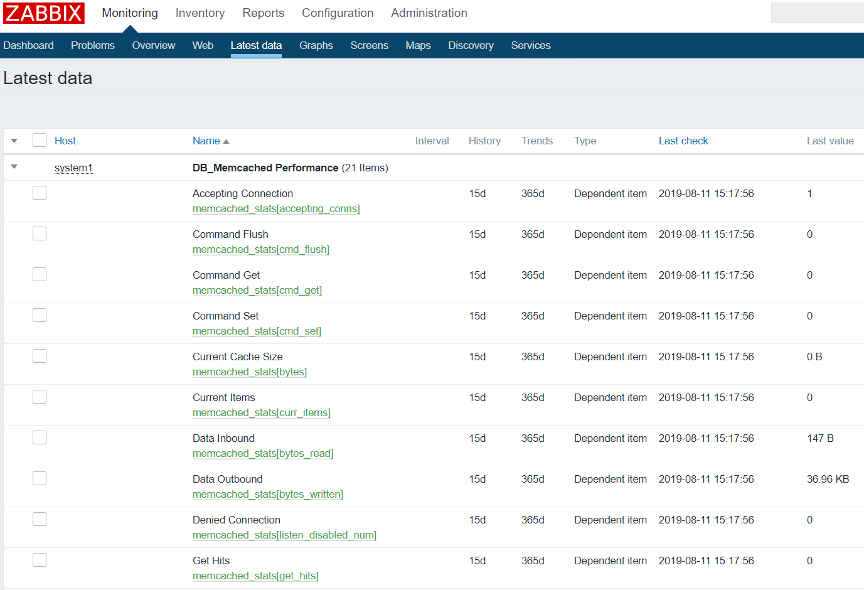Sort table by Last check column
This screenshot has width=864, height=590.
point(683,141)
